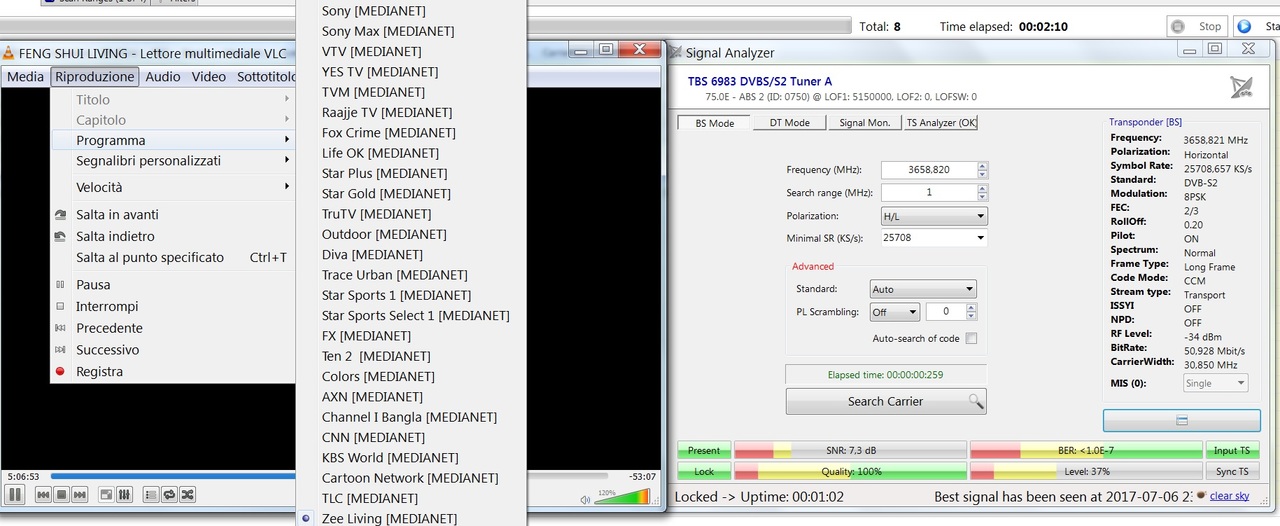The height and width of the screenshot is (526, 1280).
Task: Show the VLC playlist icon
Action: tap(151, 494)
